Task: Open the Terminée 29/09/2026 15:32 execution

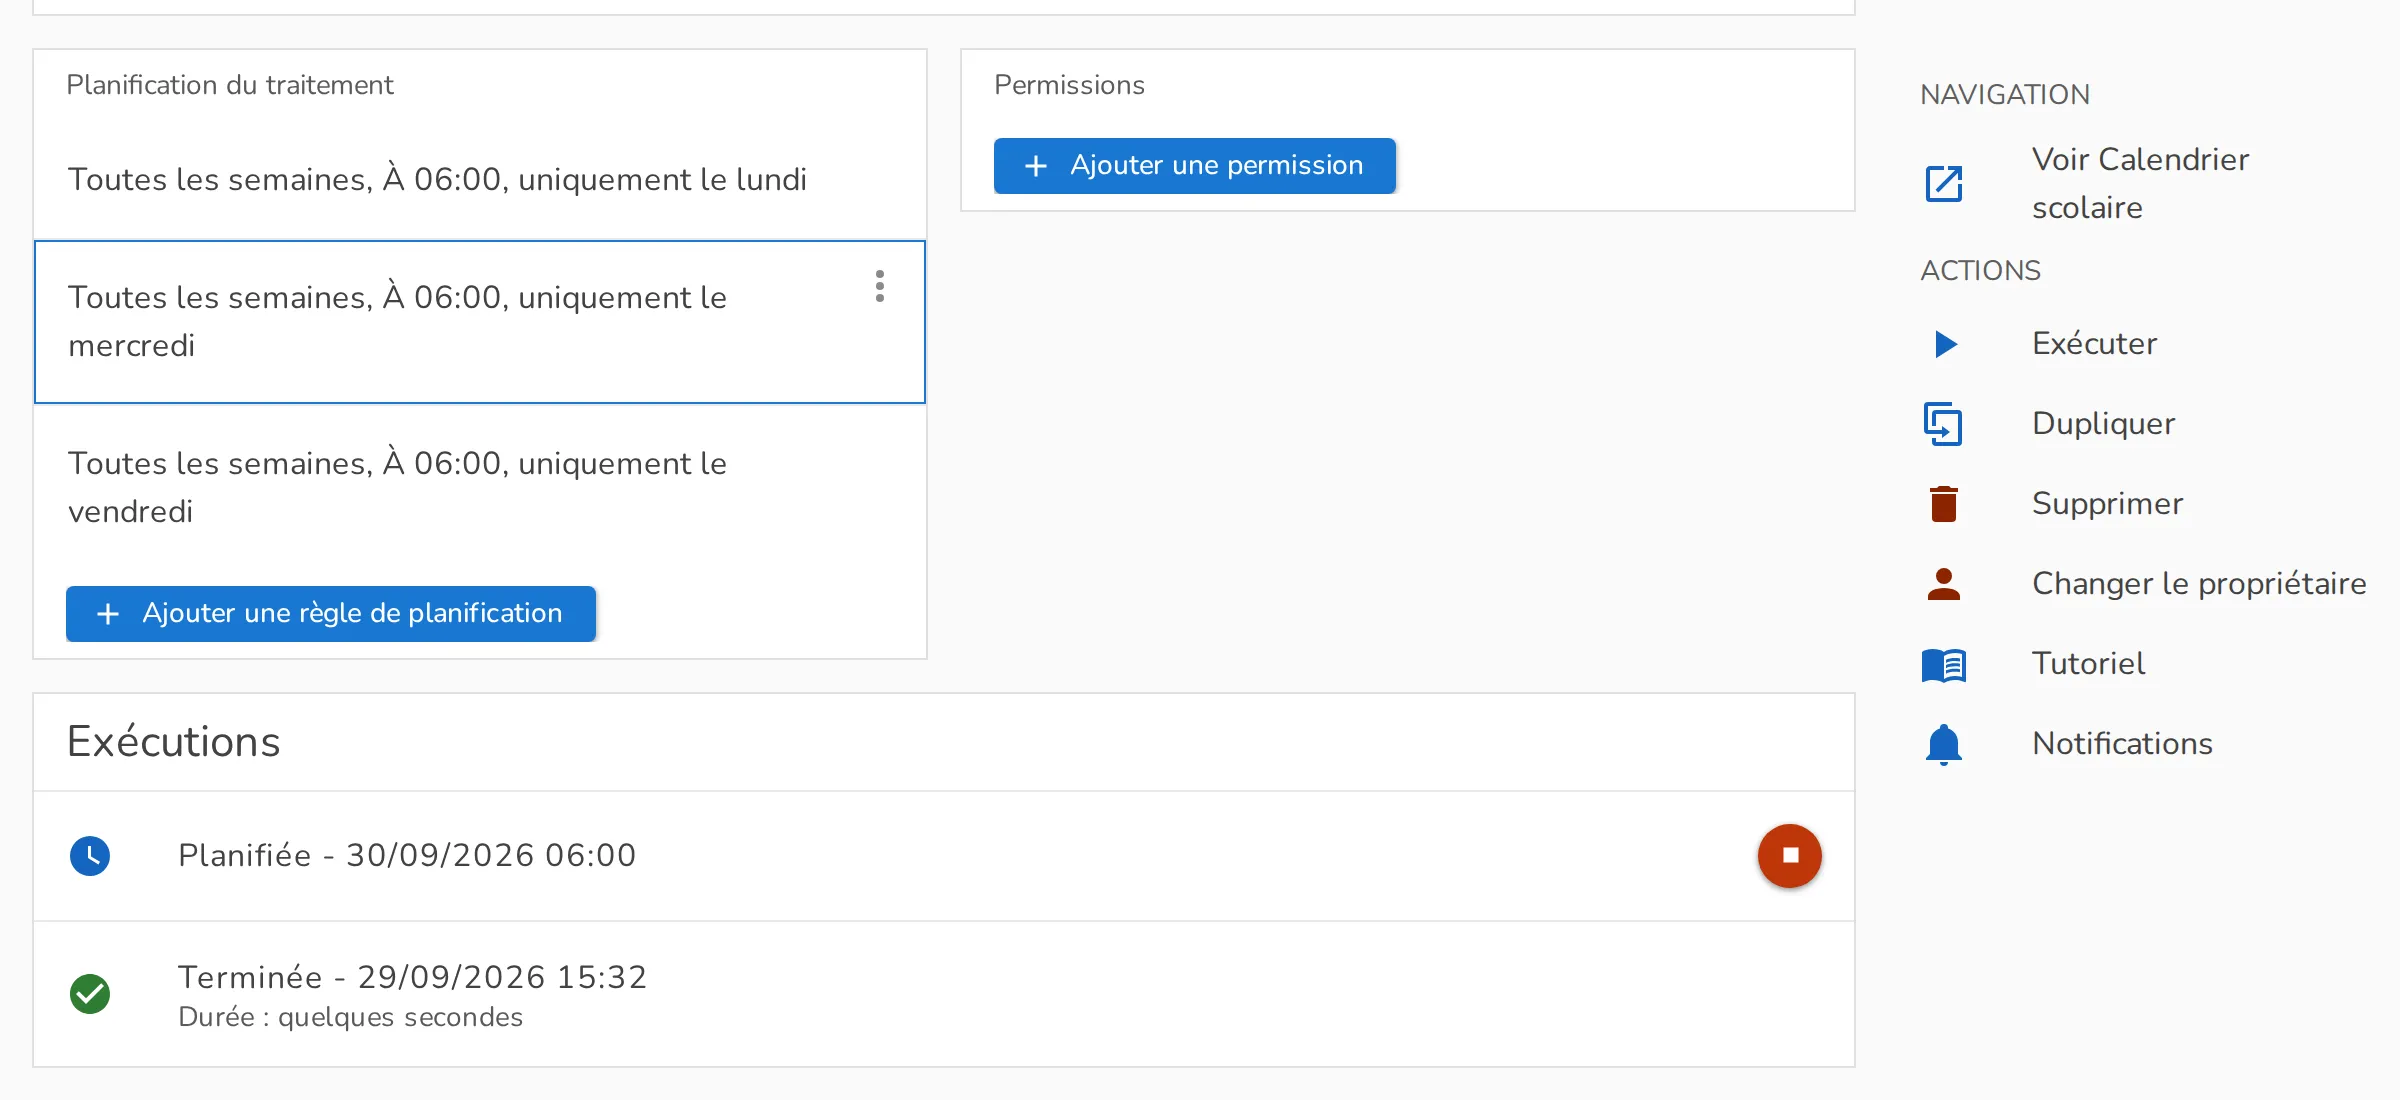Action: tap(944, 994)
